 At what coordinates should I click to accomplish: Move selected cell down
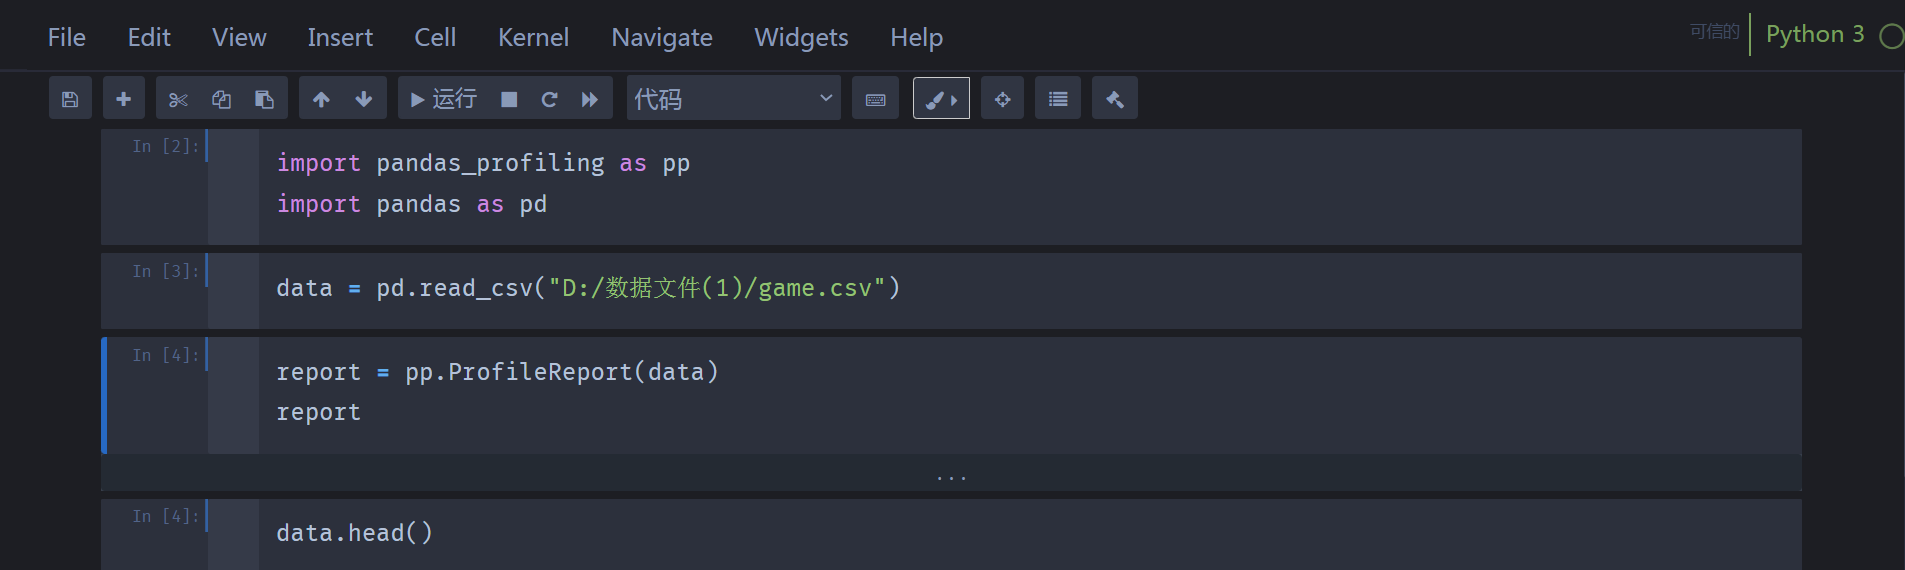364,99
